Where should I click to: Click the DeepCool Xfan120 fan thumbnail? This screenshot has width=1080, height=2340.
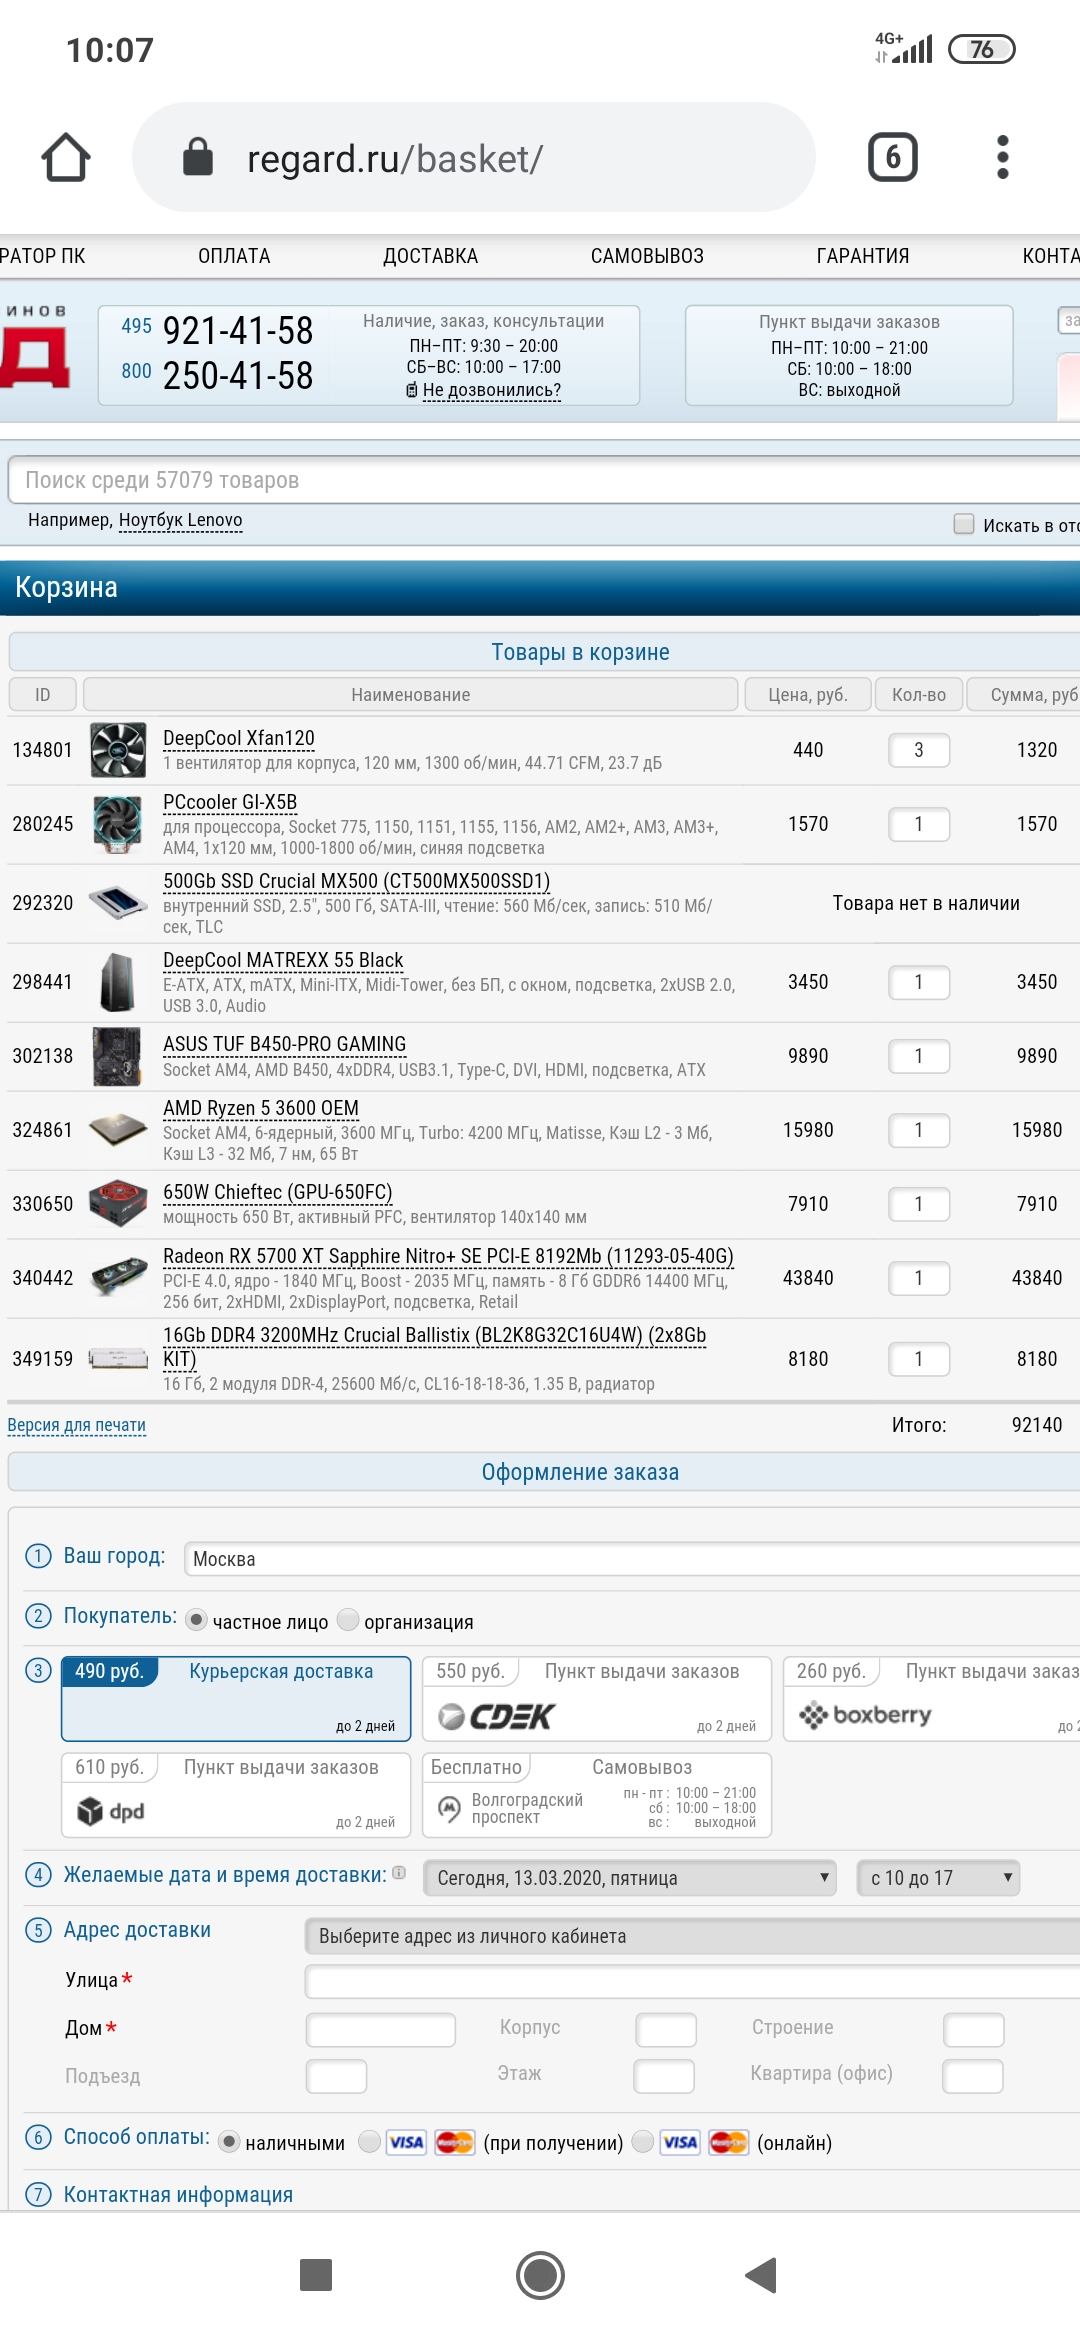[x=118, y=750]
